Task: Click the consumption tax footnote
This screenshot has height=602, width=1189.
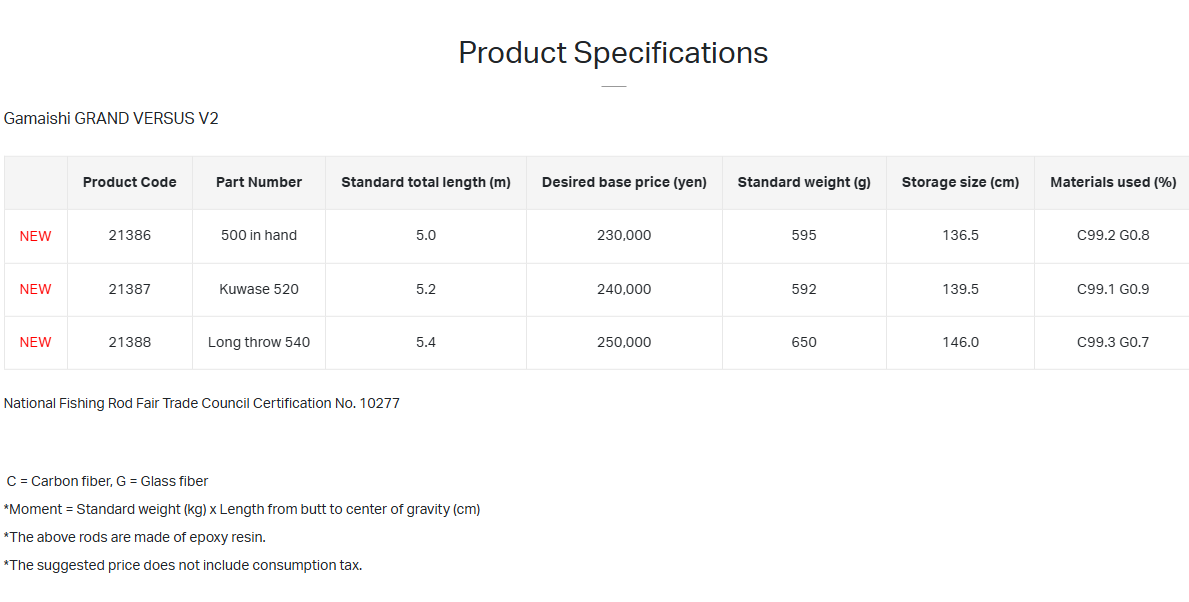Action: [x=183, y=565]
